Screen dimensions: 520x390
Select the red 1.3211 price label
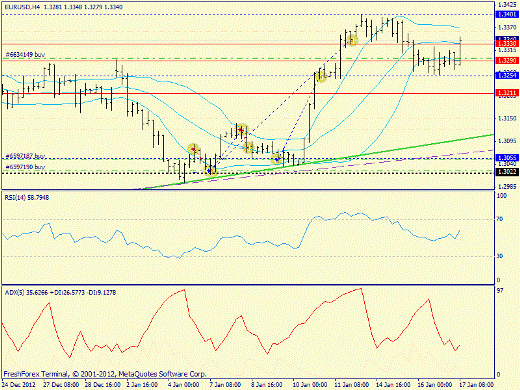point(507,93)
